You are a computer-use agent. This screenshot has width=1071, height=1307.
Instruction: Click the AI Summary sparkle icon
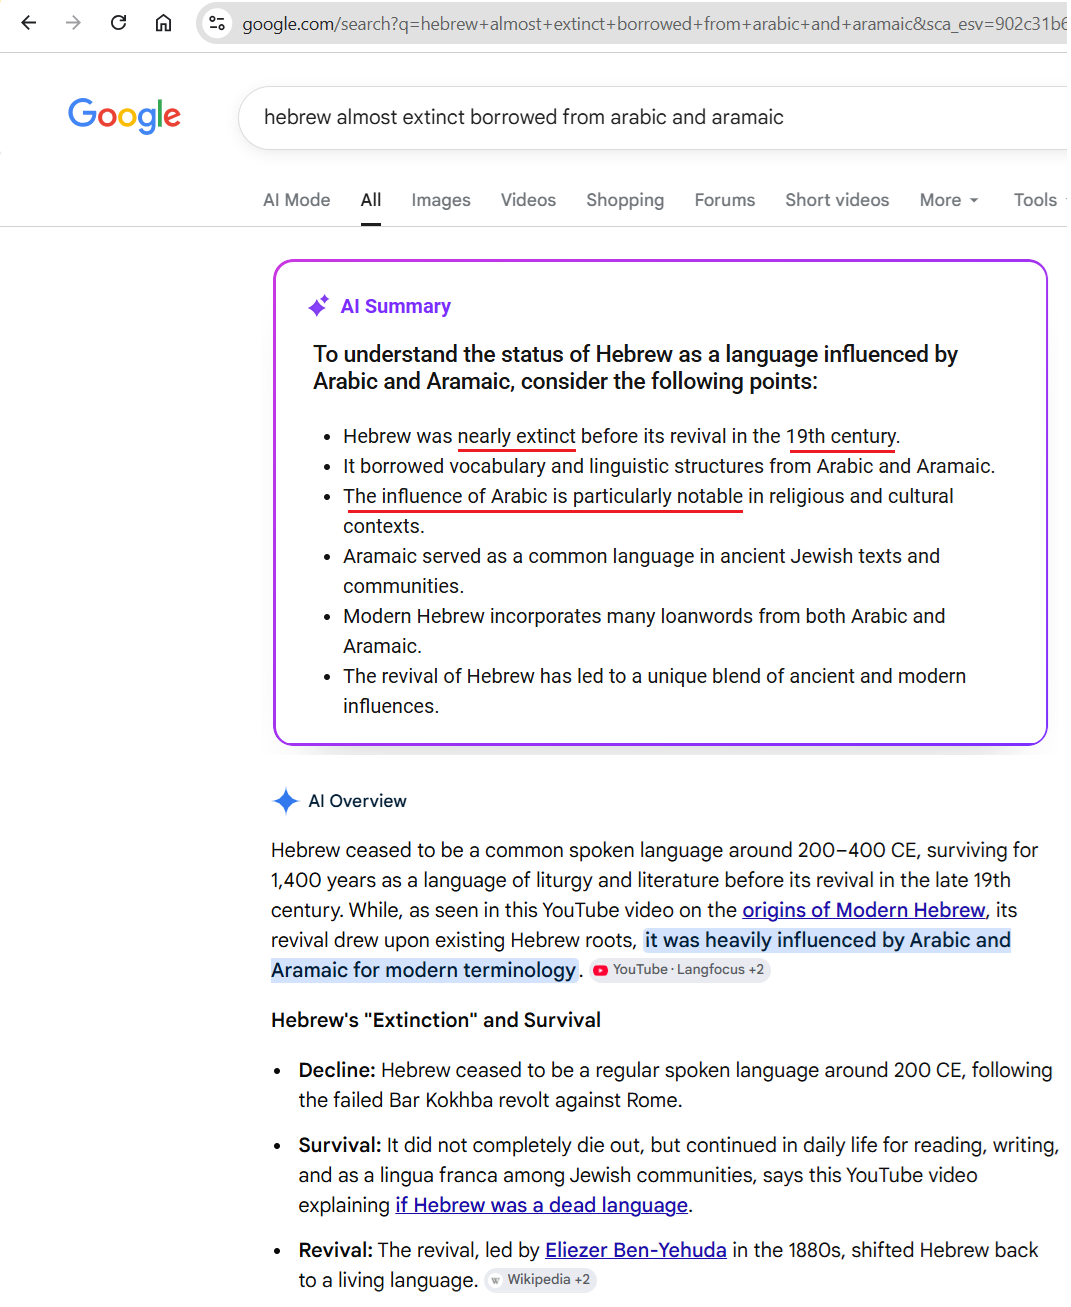319,306
